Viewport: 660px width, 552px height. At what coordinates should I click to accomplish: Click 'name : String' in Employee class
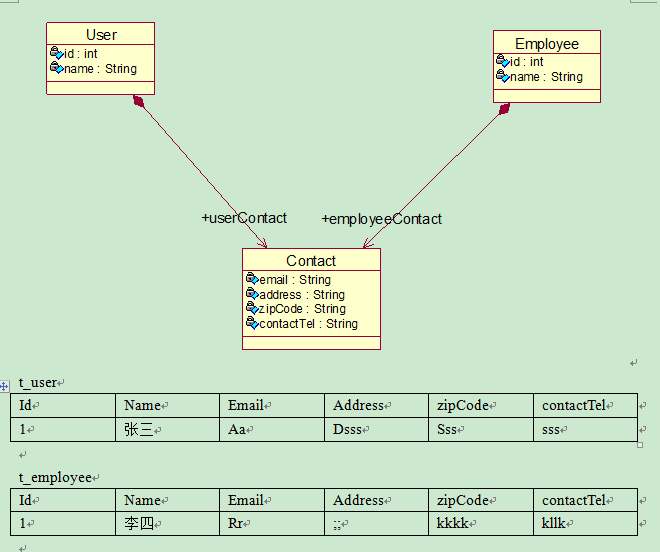pos(546,77)
